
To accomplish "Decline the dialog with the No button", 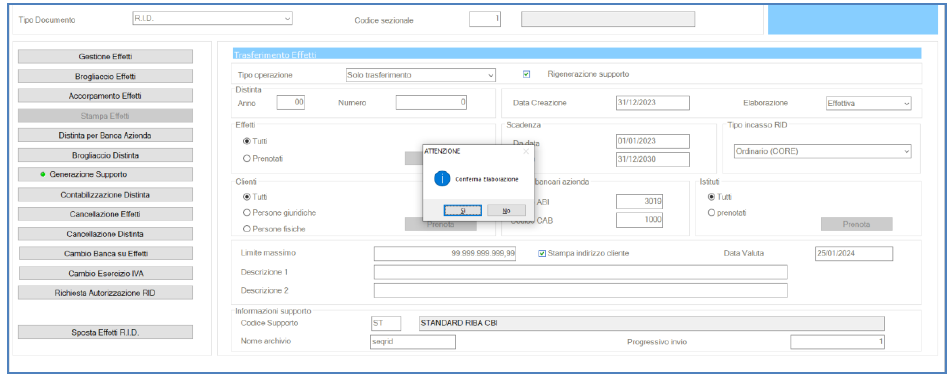I will pyautogui.click(x=506, y=210).
